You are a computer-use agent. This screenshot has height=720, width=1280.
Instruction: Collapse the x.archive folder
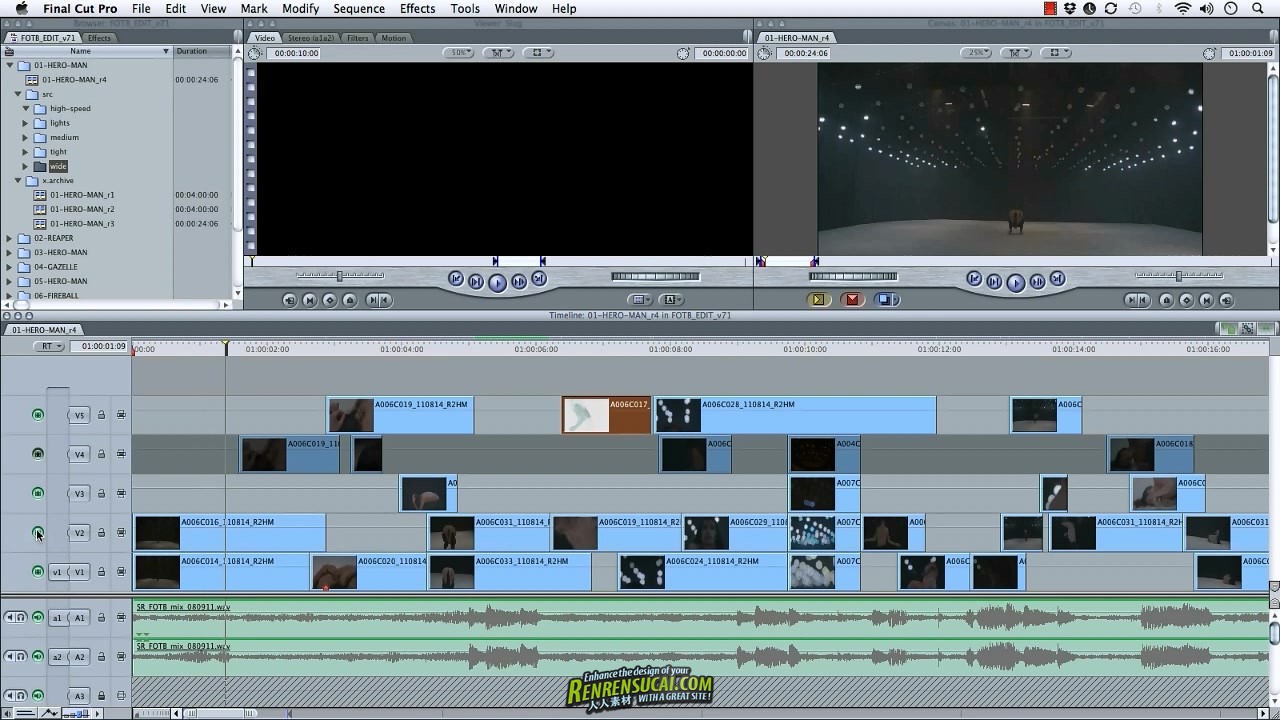point(18,181)
